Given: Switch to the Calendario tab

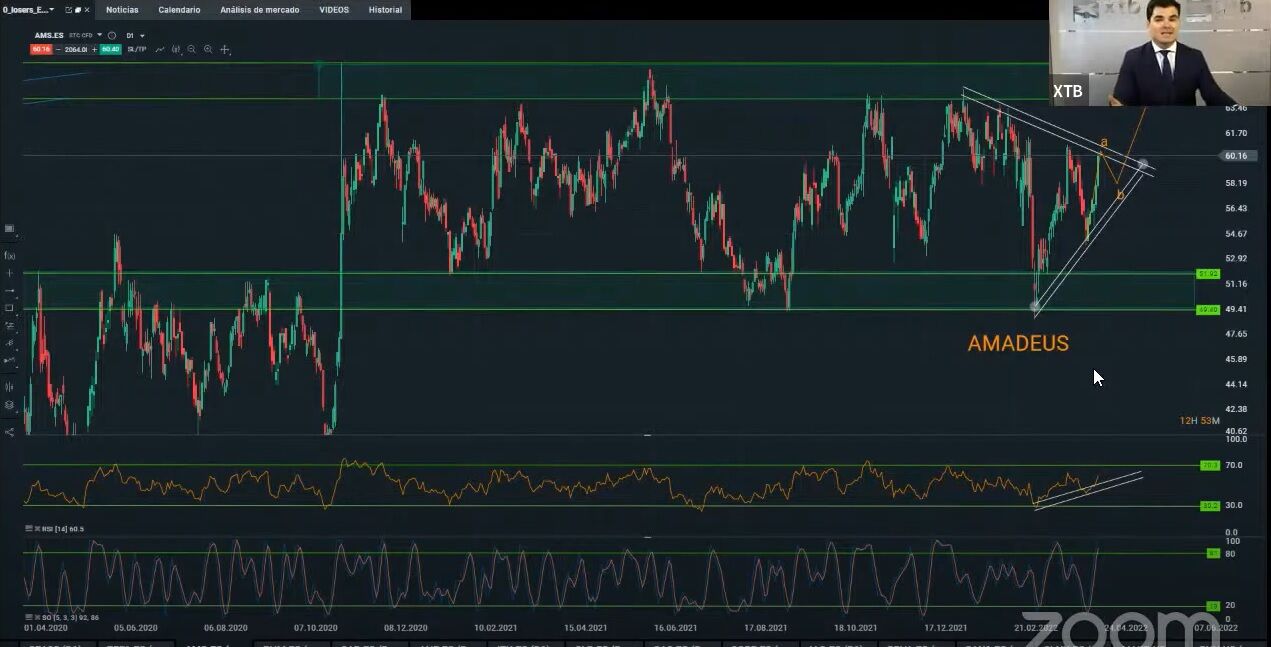Looking at the screenshot, I should coord(179,10).
